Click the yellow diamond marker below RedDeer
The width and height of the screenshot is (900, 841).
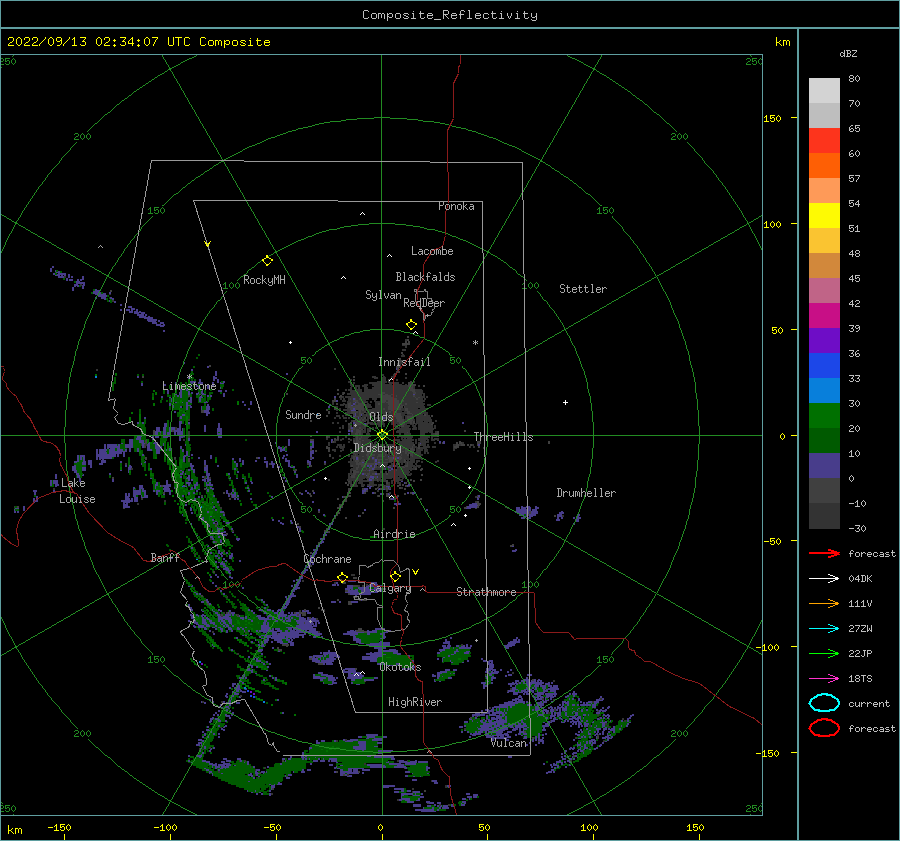[x=412, y=325]
